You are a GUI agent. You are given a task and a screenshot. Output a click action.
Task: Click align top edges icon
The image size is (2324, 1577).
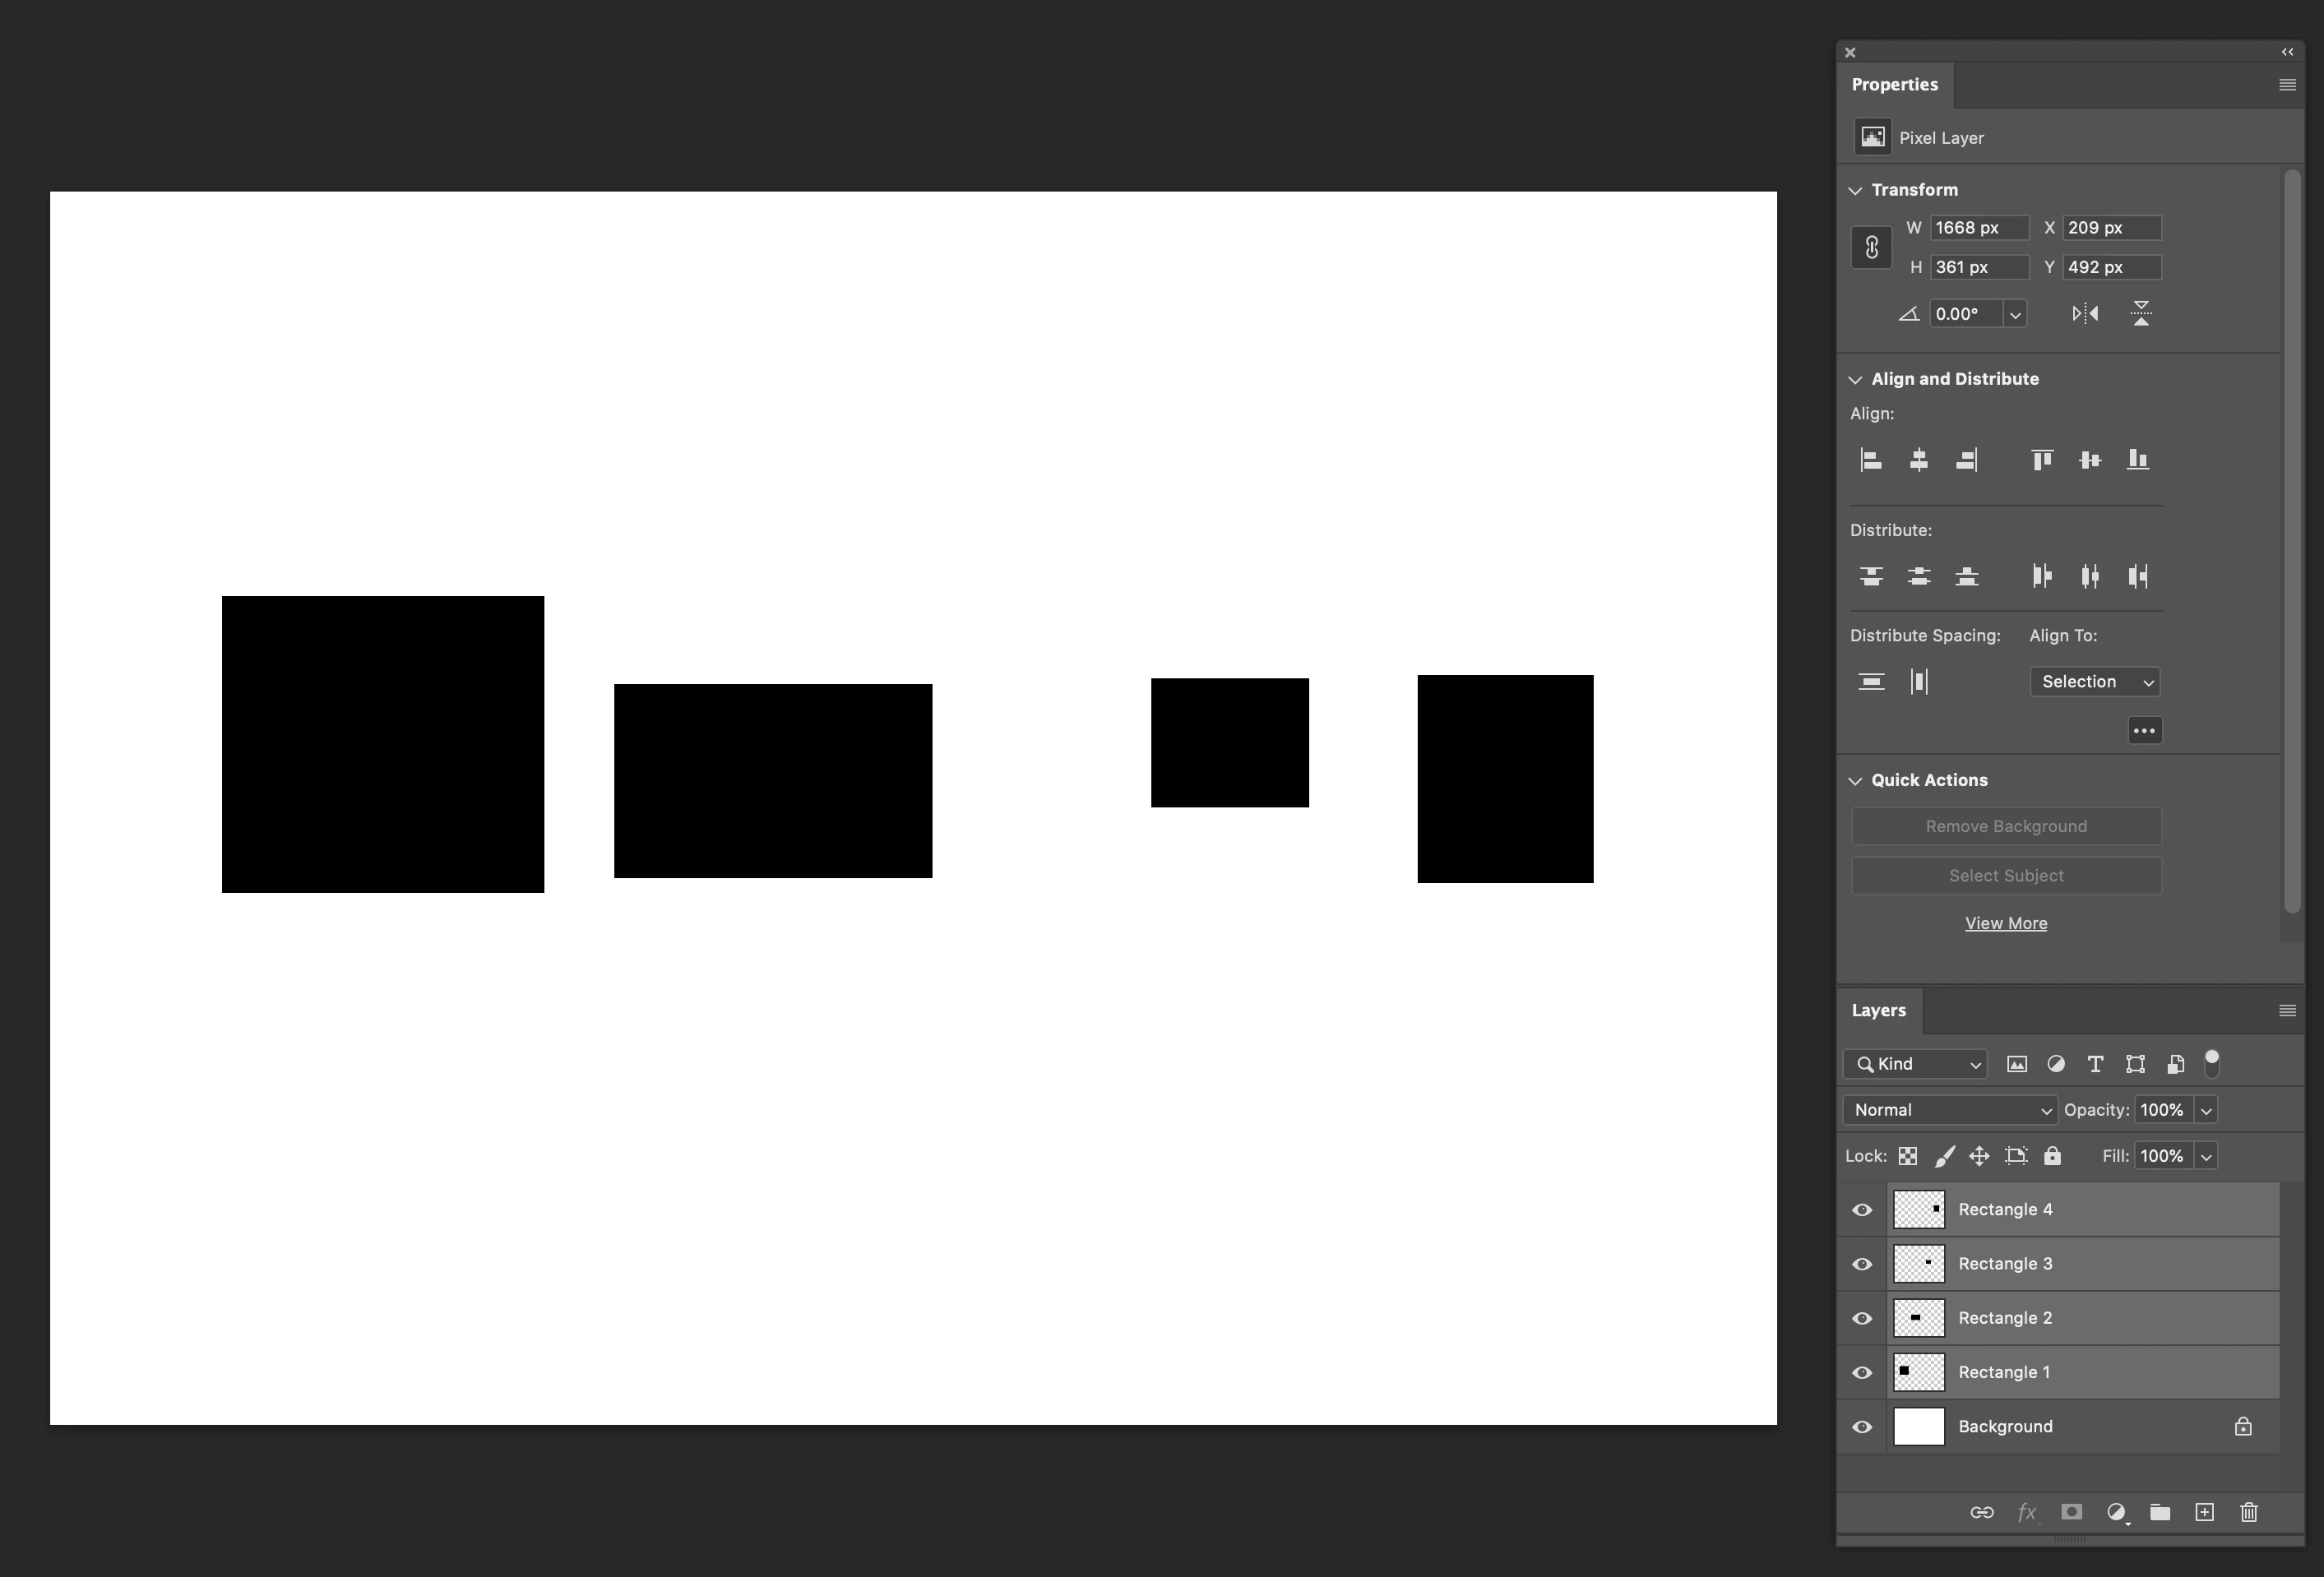coord(2042,460)
